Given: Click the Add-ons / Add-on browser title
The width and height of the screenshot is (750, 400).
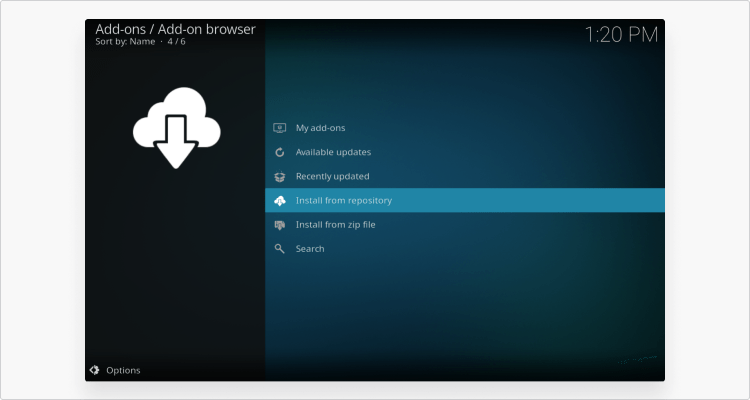Looking at the screenshot, I should [176, 29].
